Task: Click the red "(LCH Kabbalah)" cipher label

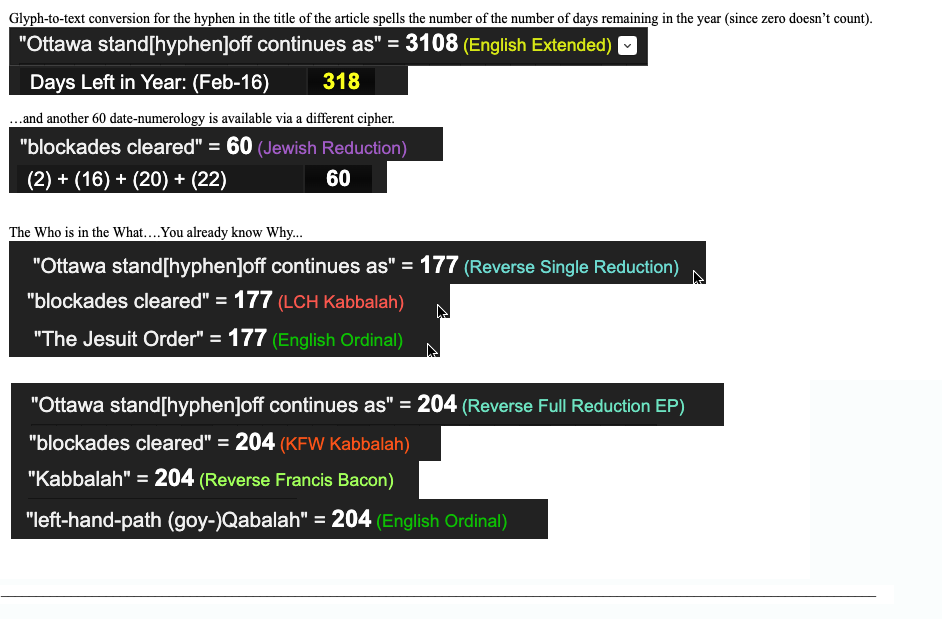Action: pos(341,302)
